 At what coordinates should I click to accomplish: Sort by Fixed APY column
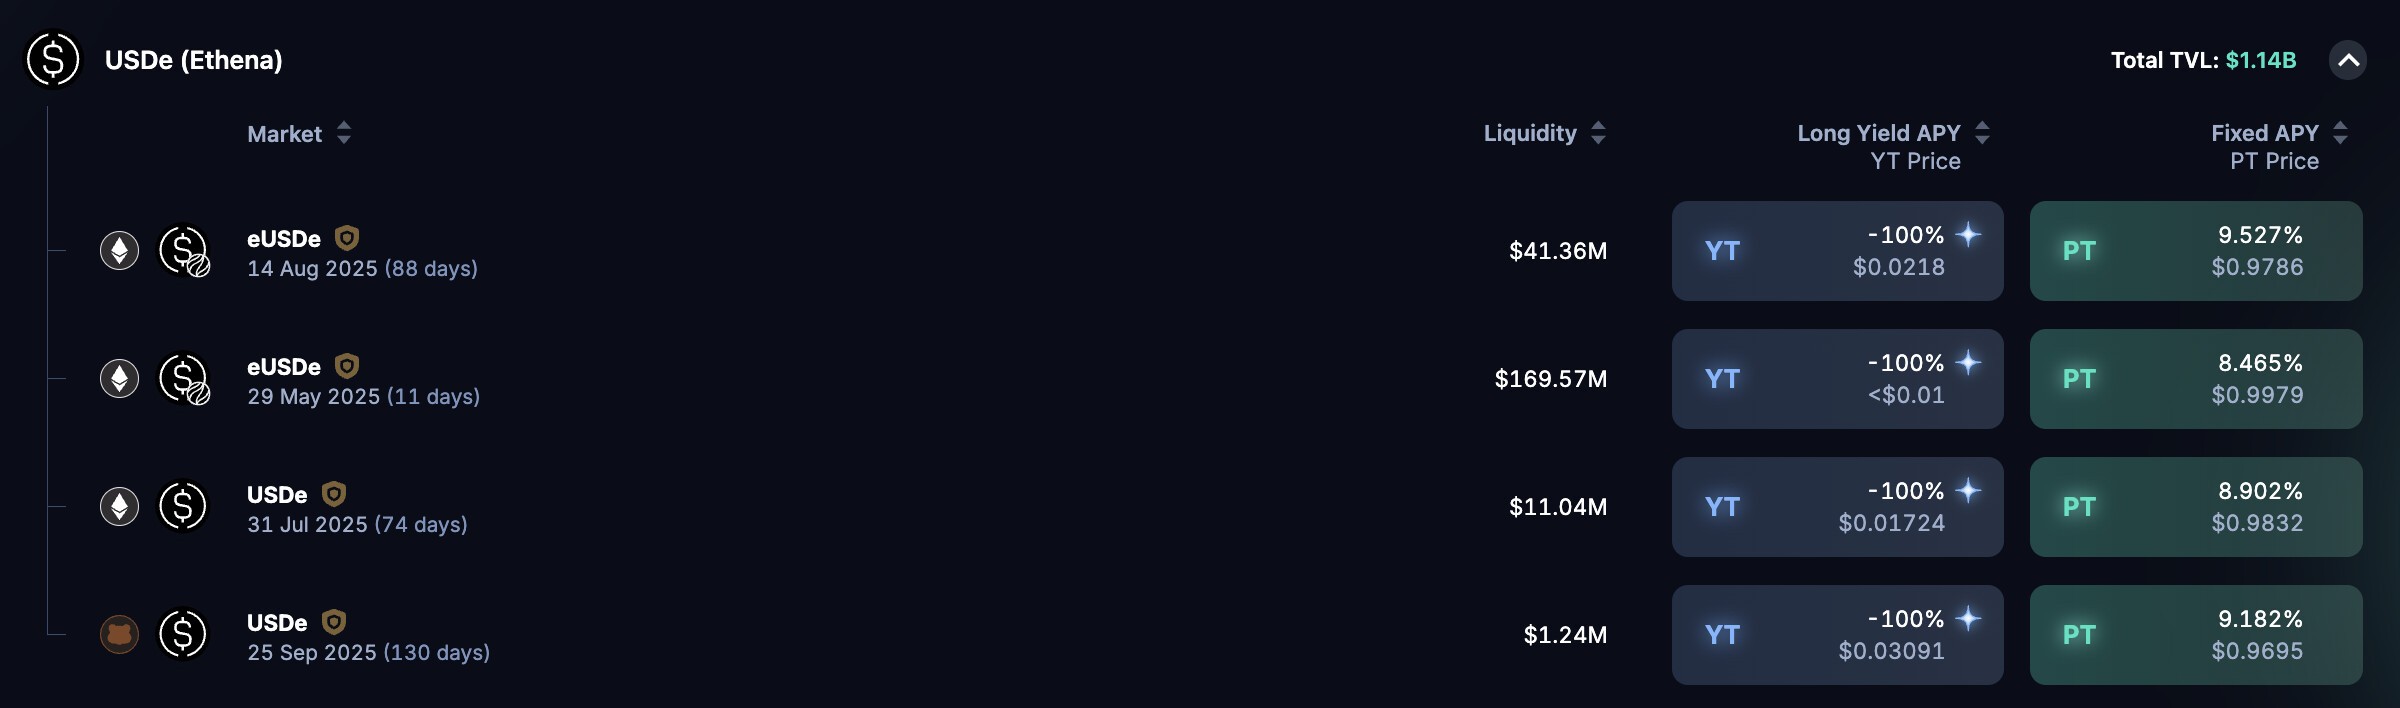pyautogui.click(x=2340, y=133)
